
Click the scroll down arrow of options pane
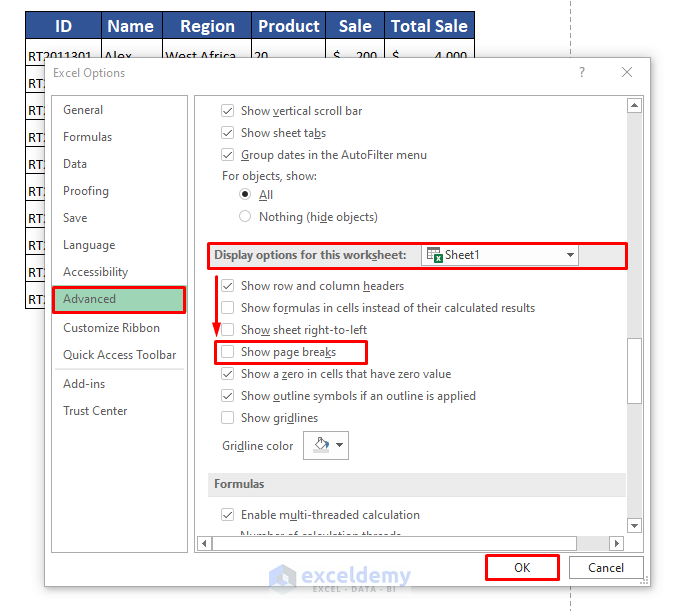point(634,525)
